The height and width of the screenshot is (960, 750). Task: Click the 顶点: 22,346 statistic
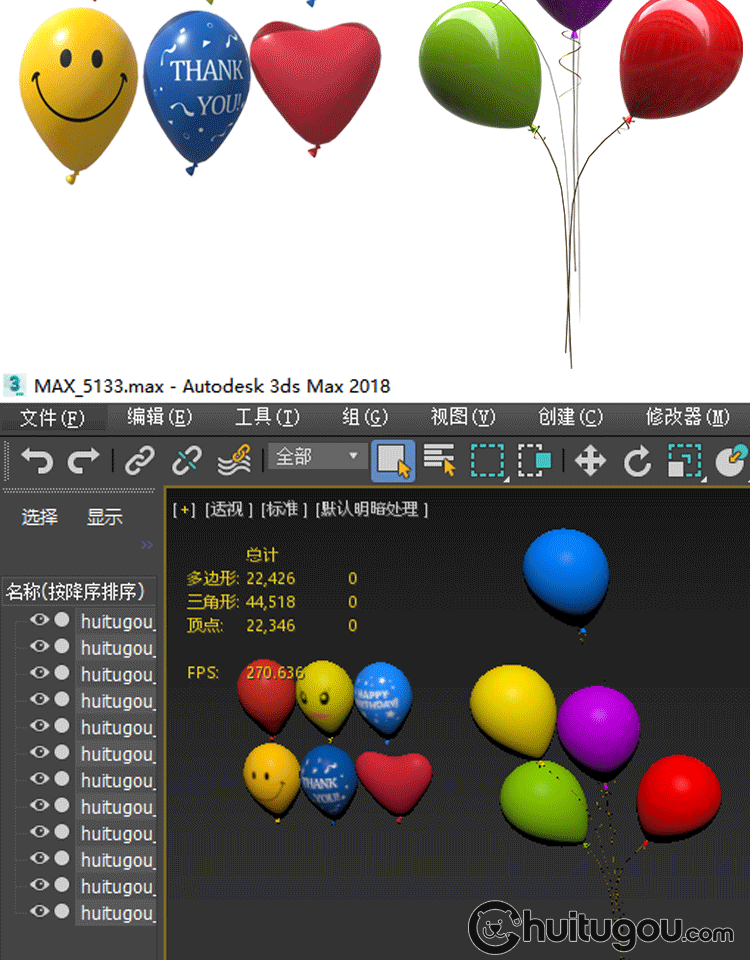241,626
